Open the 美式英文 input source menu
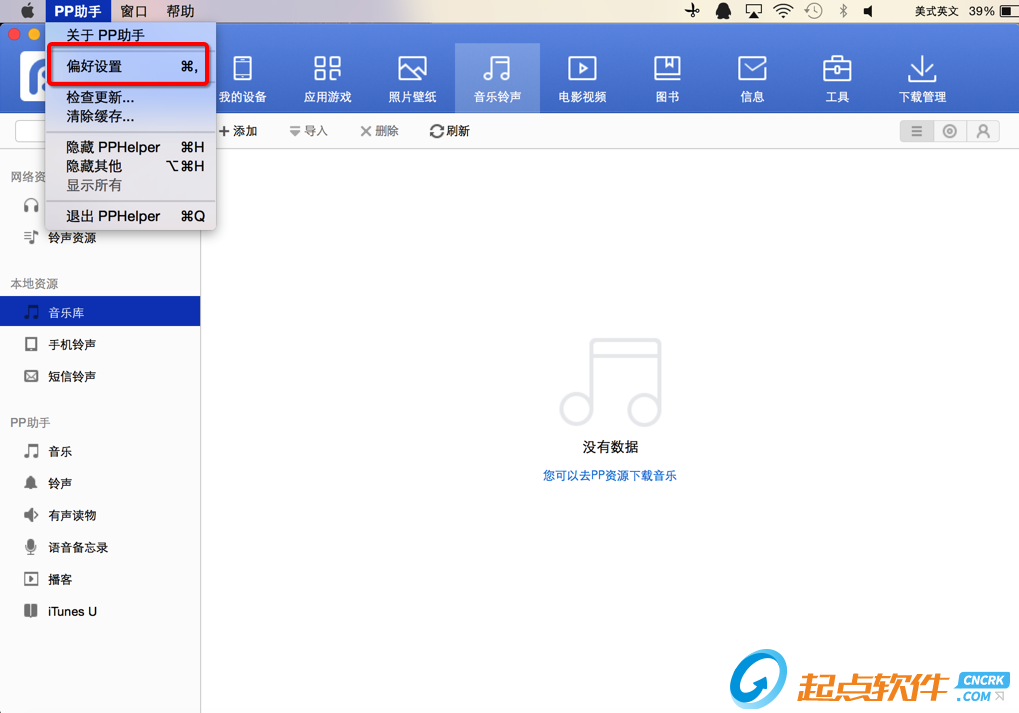This screenshot has height=713, width=1019. click(936, 11)
